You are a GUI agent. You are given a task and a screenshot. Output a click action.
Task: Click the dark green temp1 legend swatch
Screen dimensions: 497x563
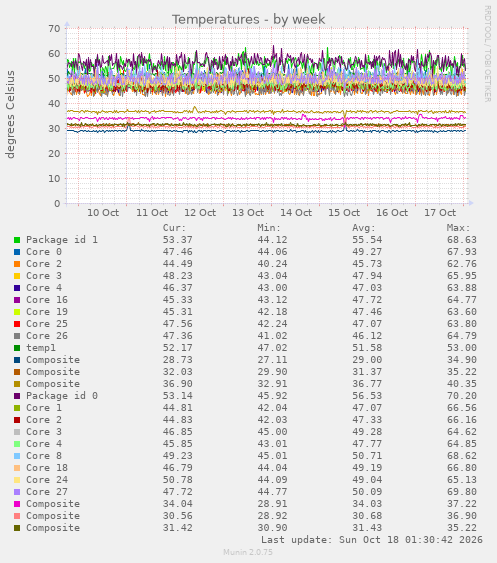tap(17, 348)
